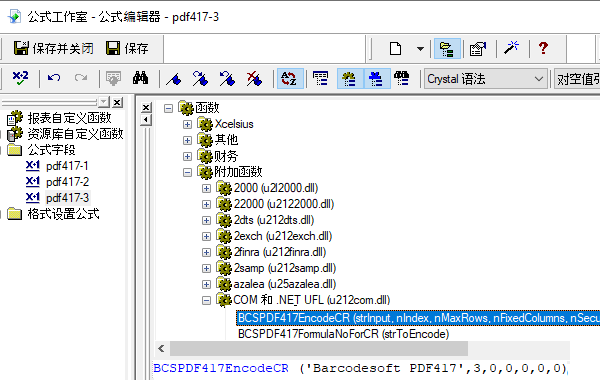Toggle the Operator Tree display button
600x380 pixels.
pos(377,79)
